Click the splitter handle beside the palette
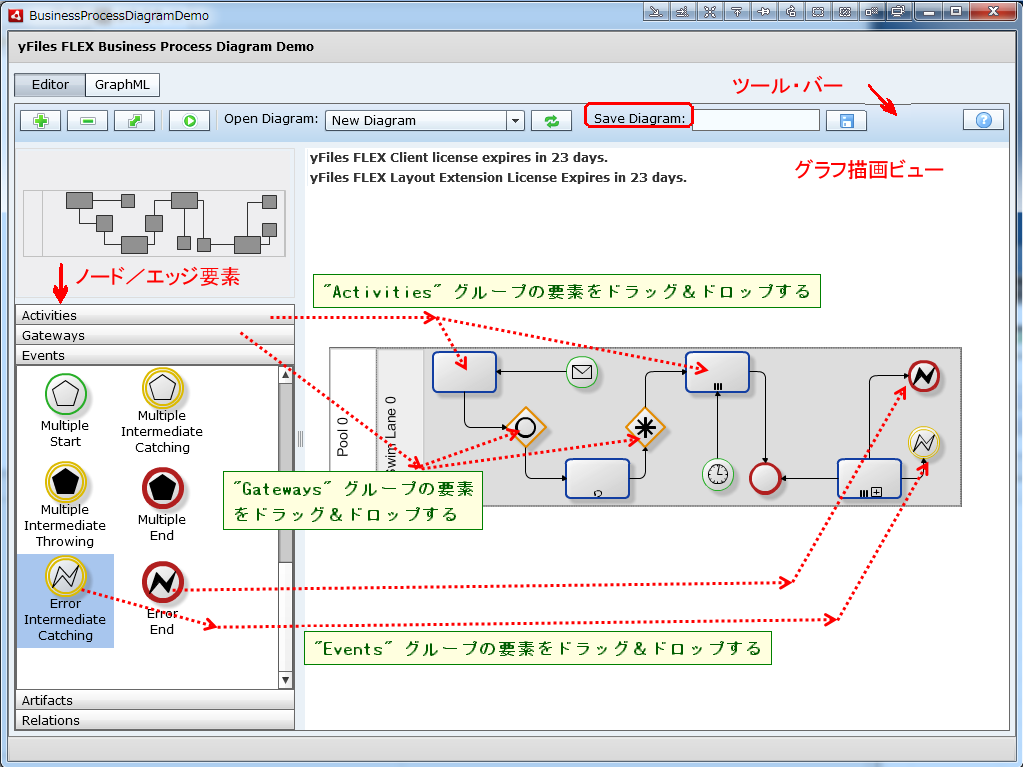Screen dimensions: 1023x767 (300, 438)
